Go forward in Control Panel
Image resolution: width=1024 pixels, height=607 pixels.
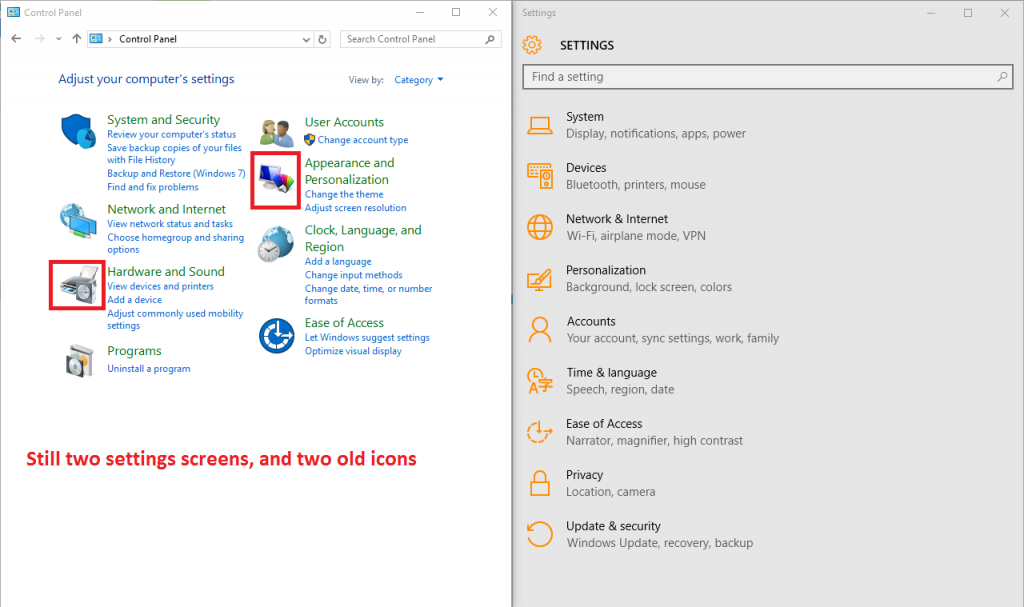pos(40,39)
